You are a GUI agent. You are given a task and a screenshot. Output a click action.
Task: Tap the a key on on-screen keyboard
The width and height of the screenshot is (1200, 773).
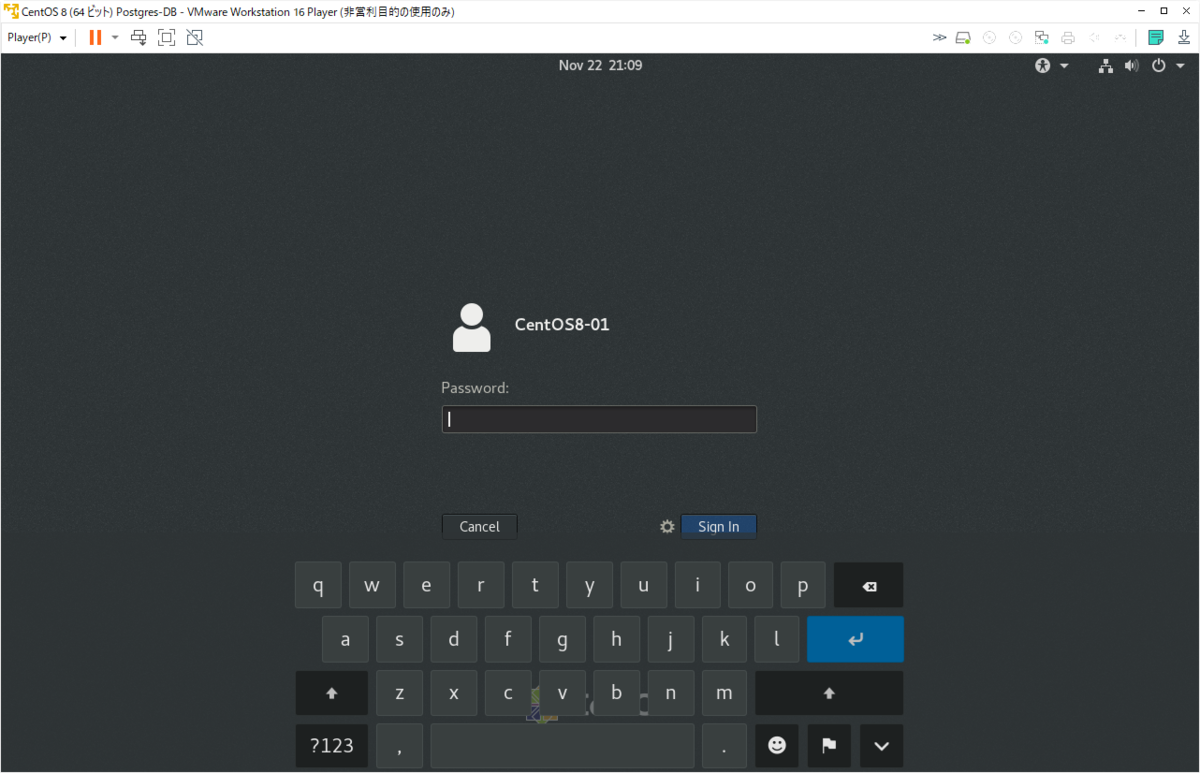click(x=346, y=639)
